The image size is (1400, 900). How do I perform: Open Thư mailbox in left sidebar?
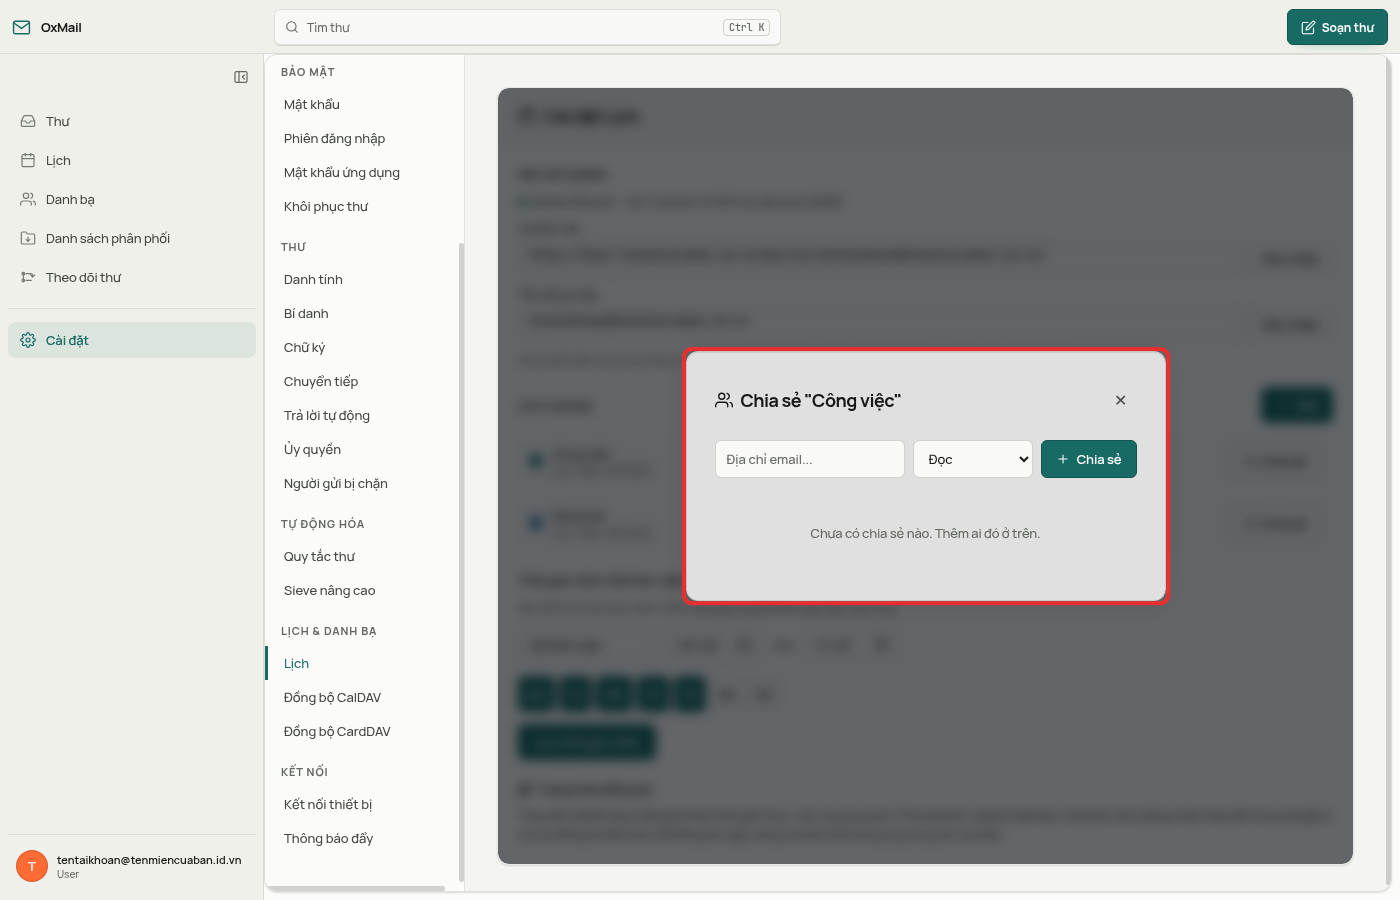point(132,121)
